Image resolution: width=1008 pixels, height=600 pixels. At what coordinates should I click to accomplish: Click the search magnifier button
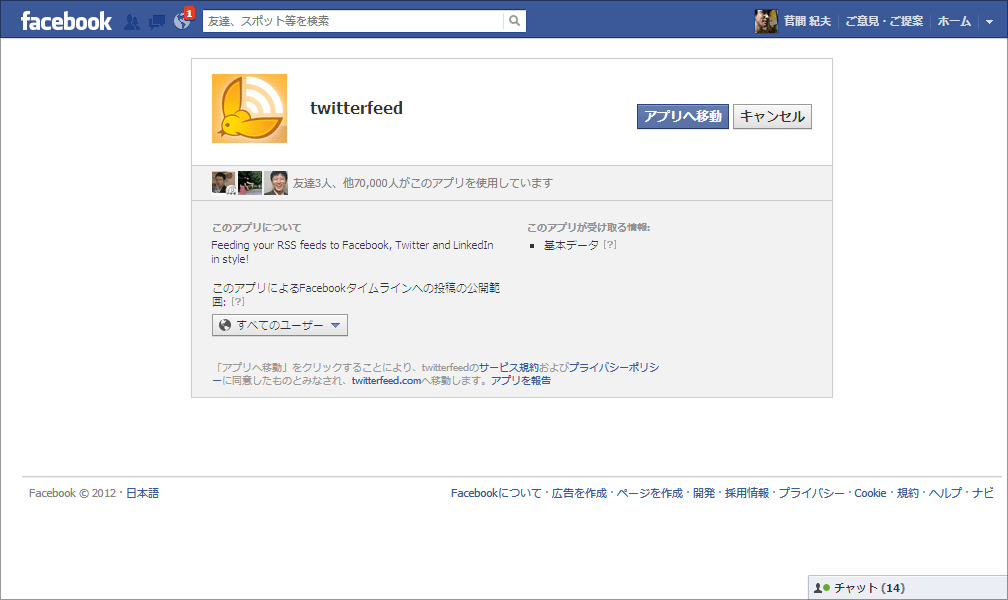click(x=514, y=21)
